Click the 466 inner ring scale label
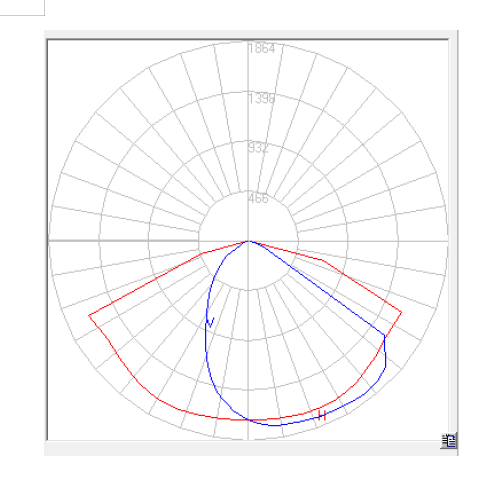Viewport: 497px width, 494px height. point(258,198)
